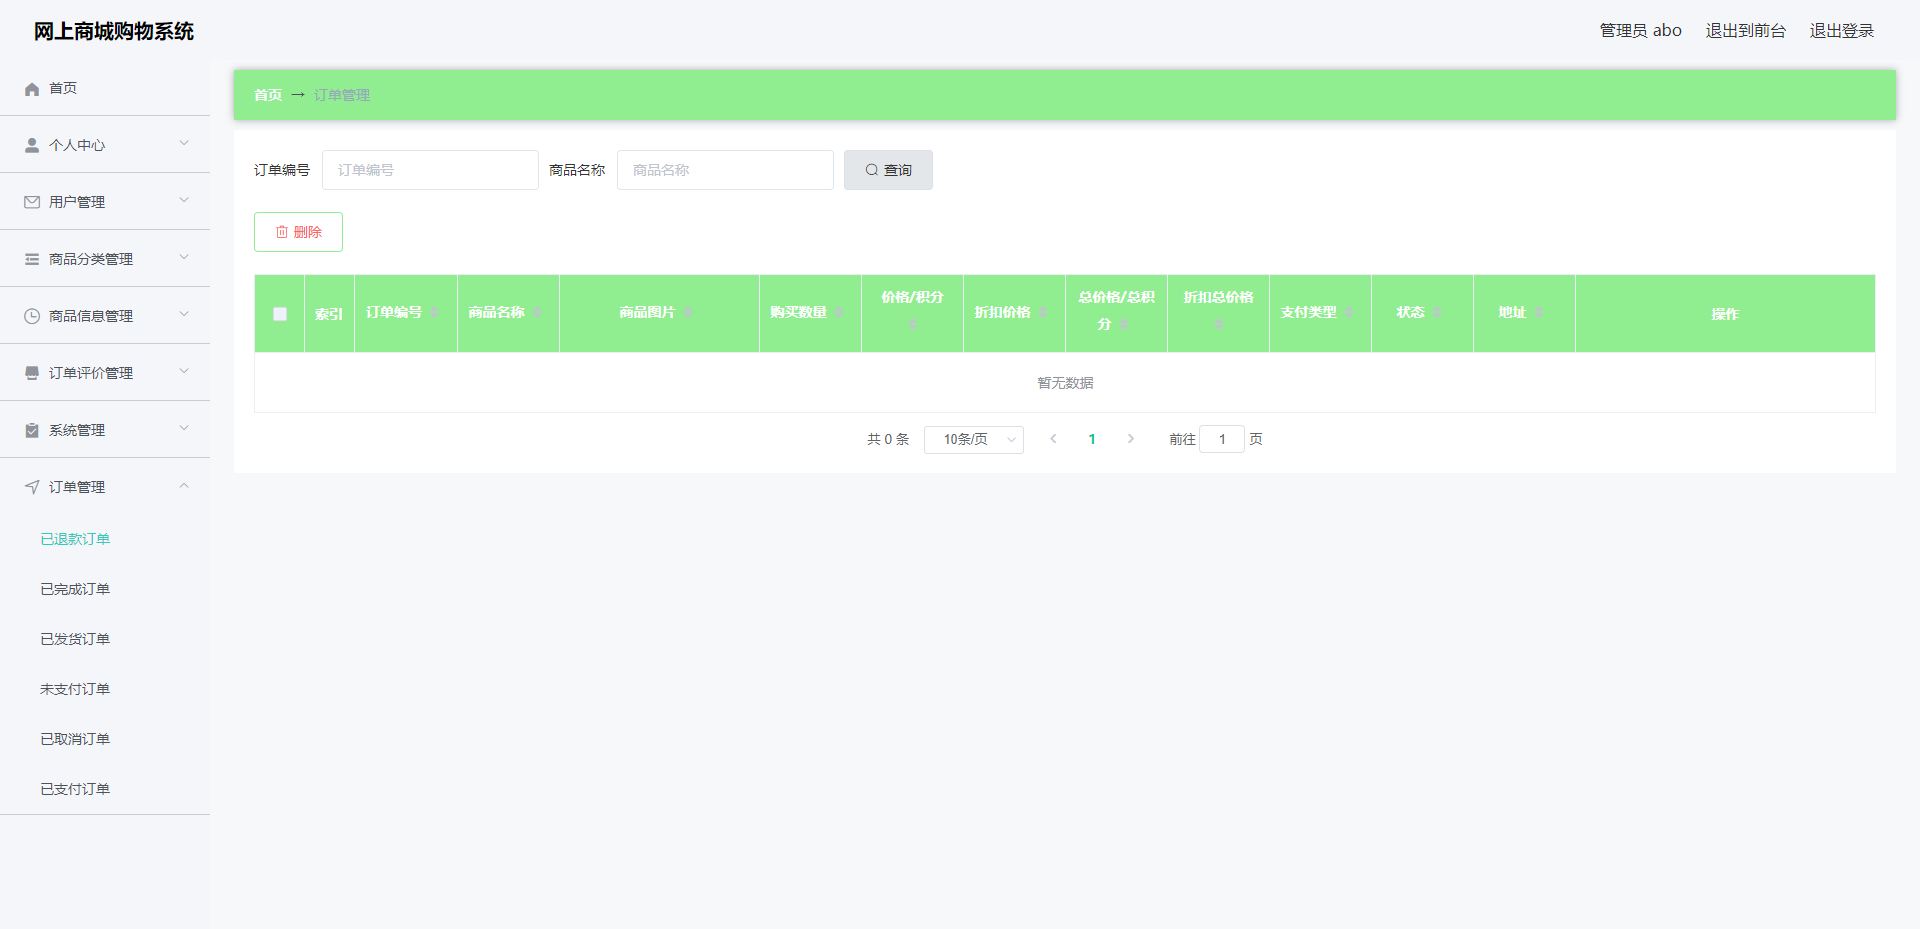1920x929 pixels.
Task: Toggle select-all checkbox in table header
Action: point(280,314)
